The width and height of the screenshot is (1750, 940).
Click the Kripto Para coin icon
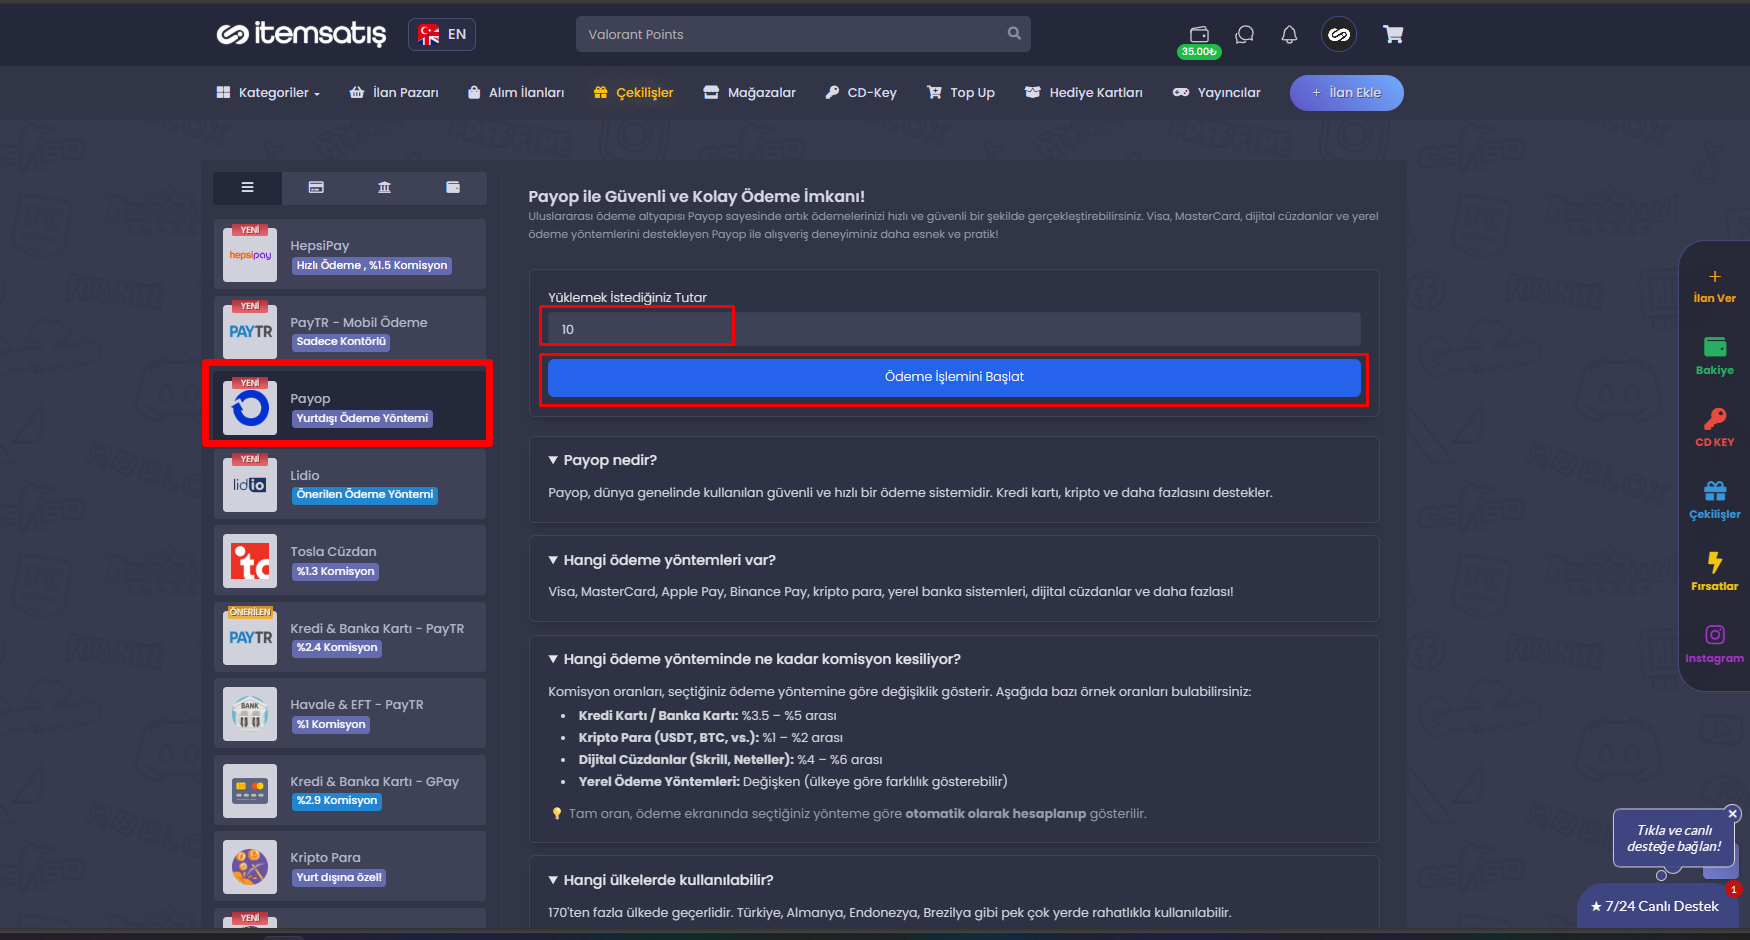pos(250,866)
